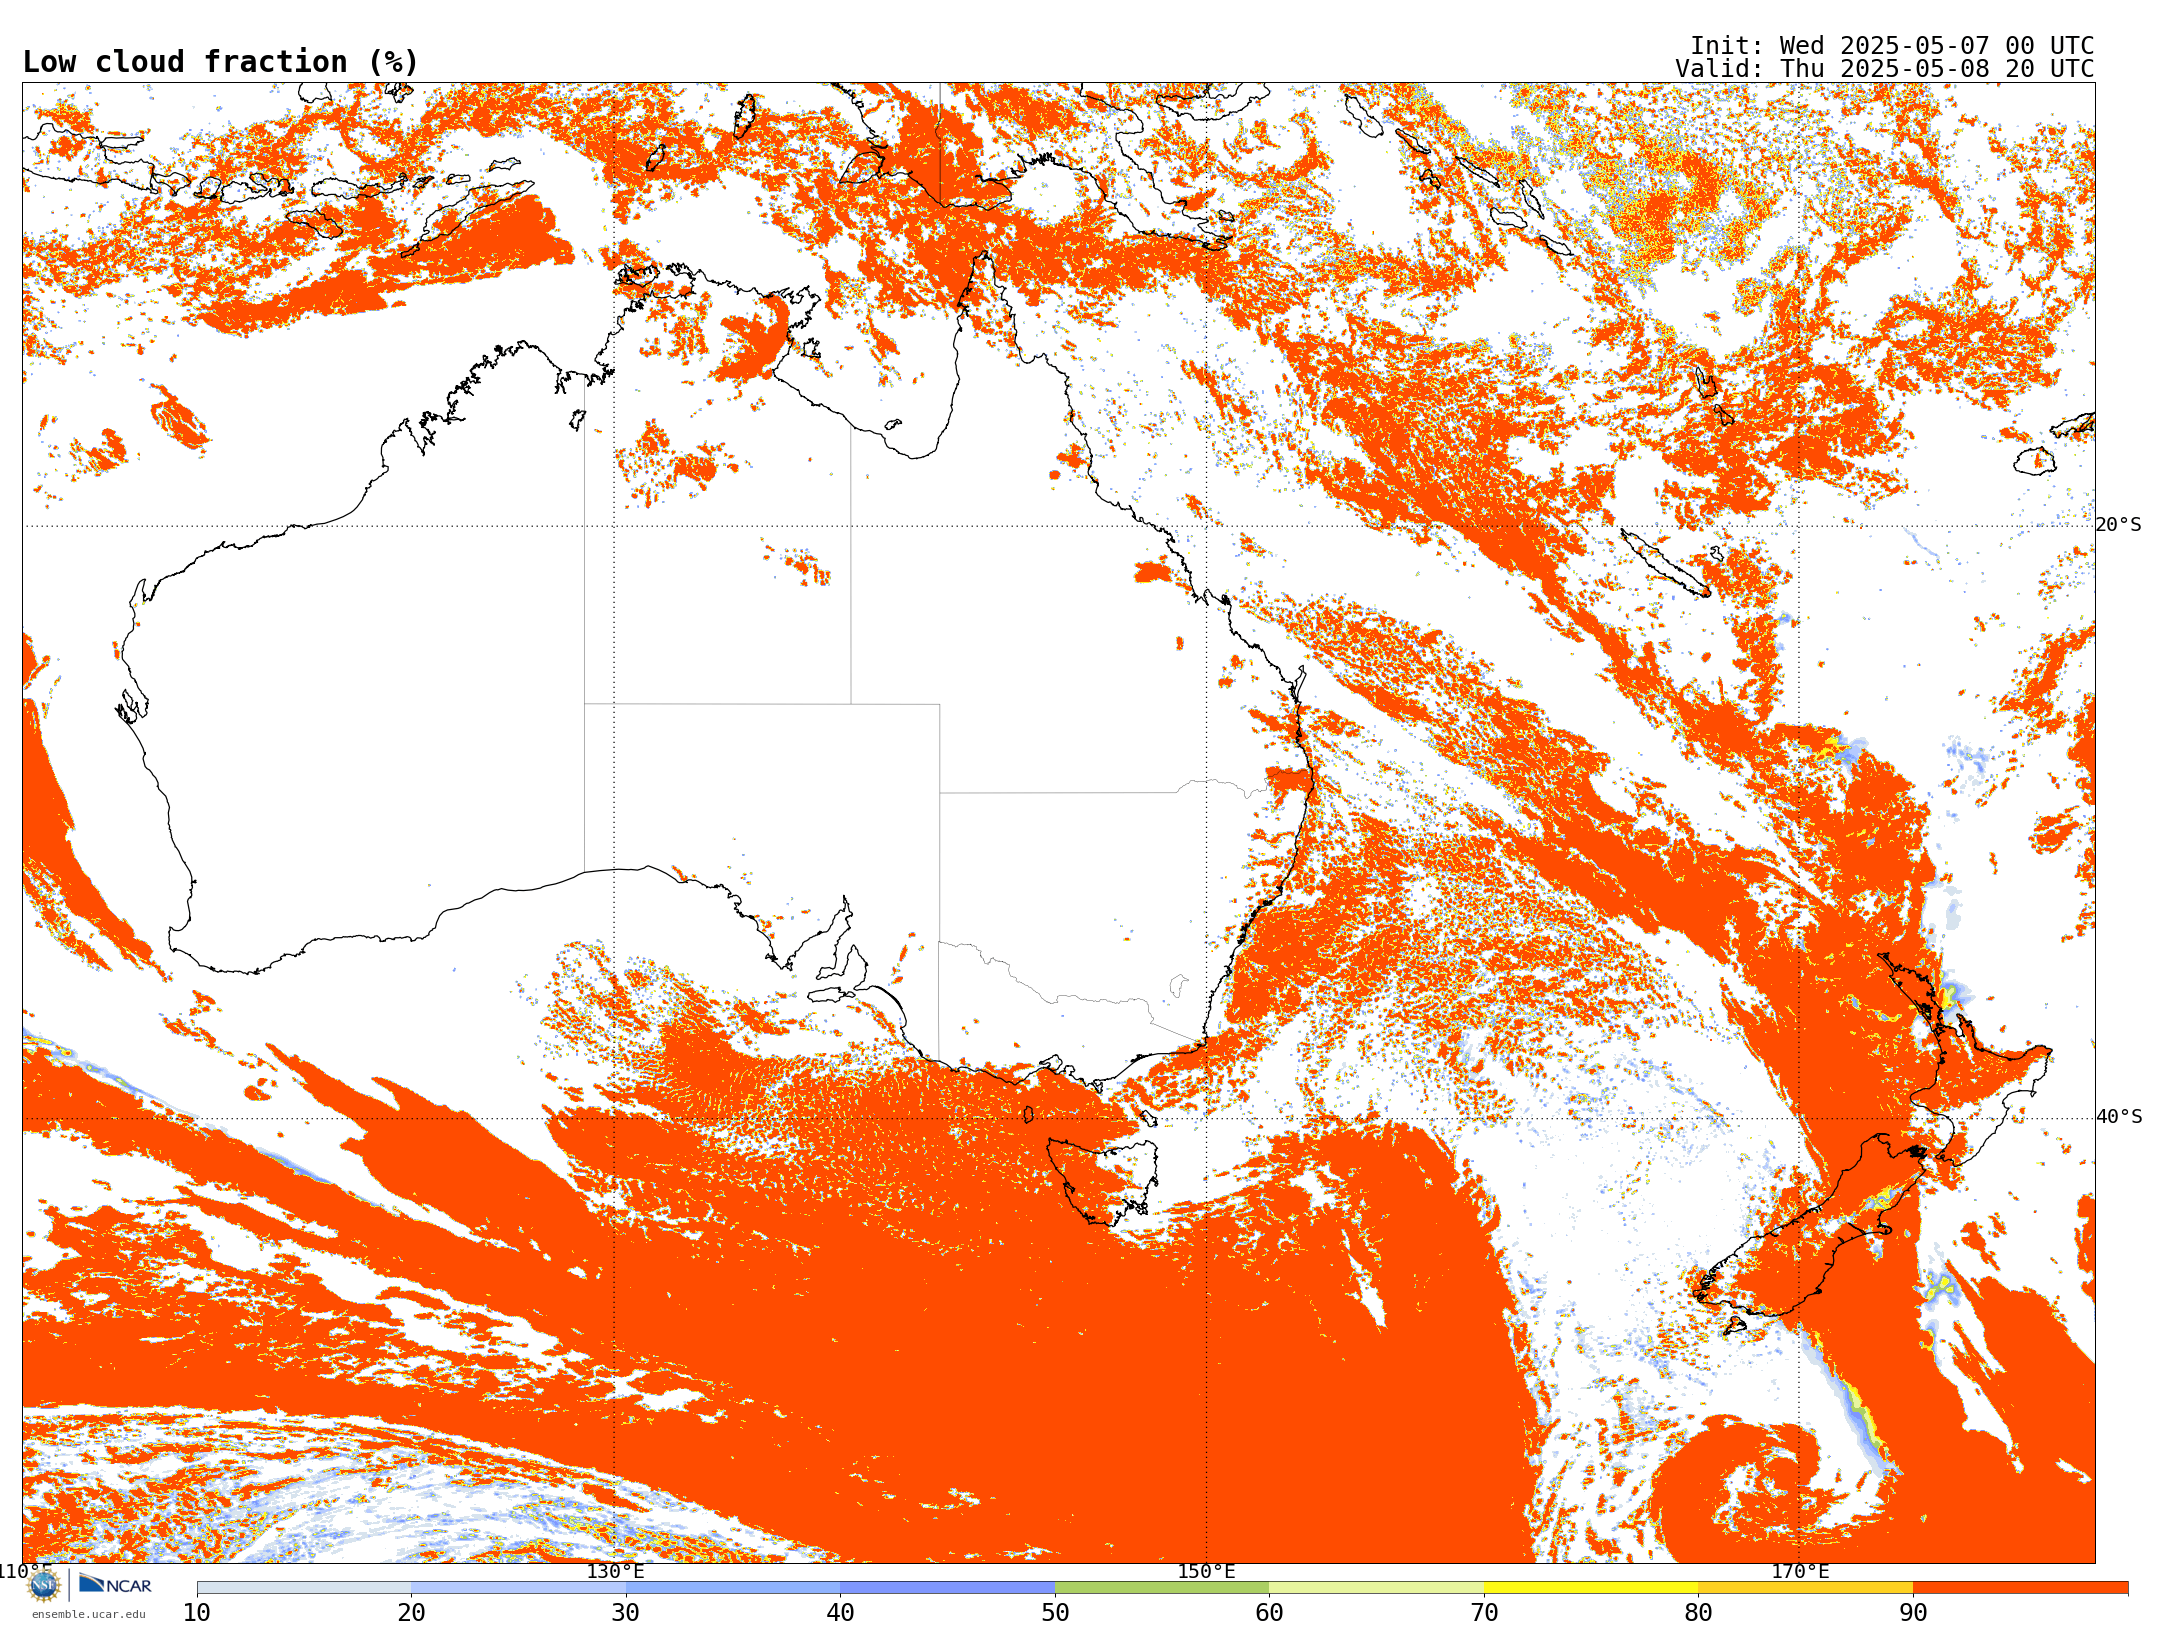Viewport: 2160px width, 1626px height.
Task: Click the 60–70 pale yellow colorbar segment
Action: point(1377,1588)
